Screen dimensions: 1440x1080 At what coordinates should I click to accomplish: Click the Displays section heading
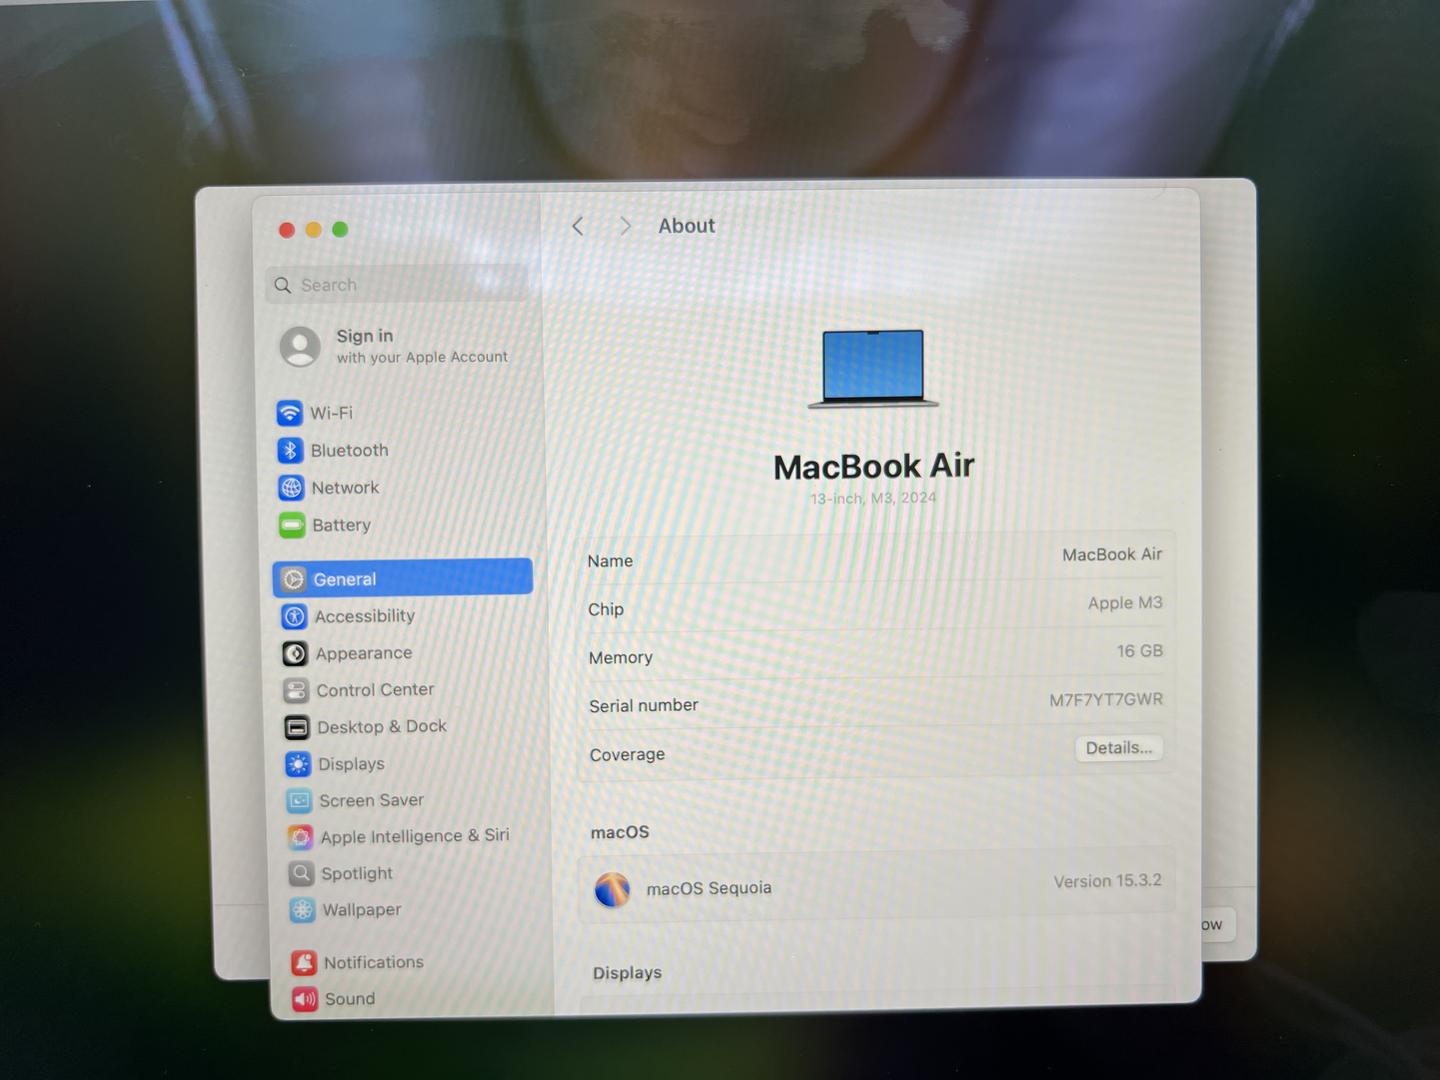tap(627, 973)
